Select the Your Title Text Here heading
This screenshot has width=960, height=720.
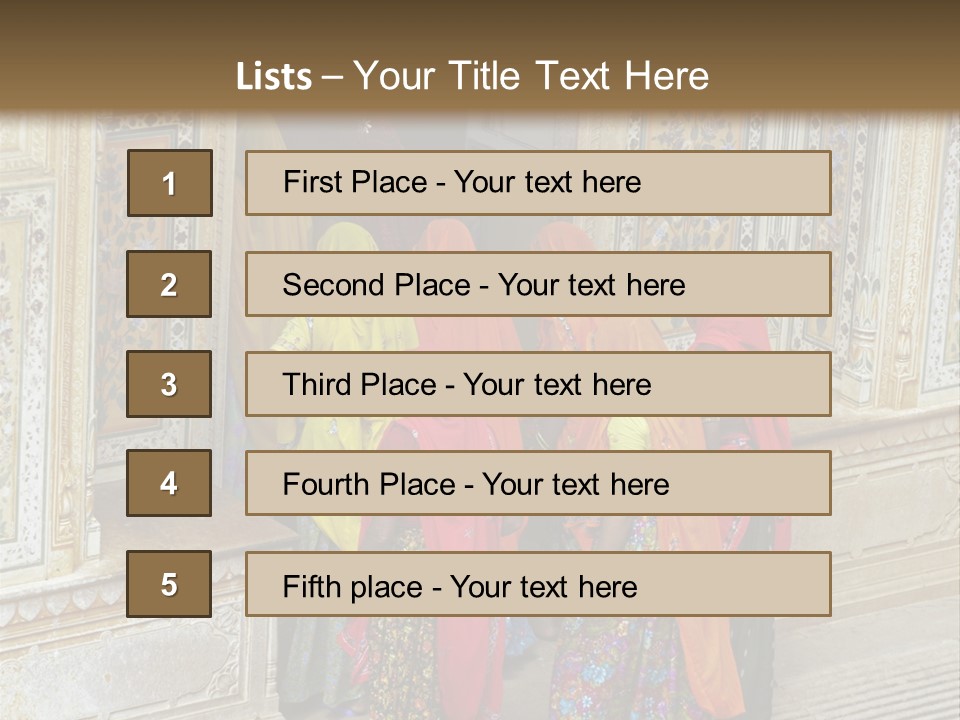tap(530, 77)
